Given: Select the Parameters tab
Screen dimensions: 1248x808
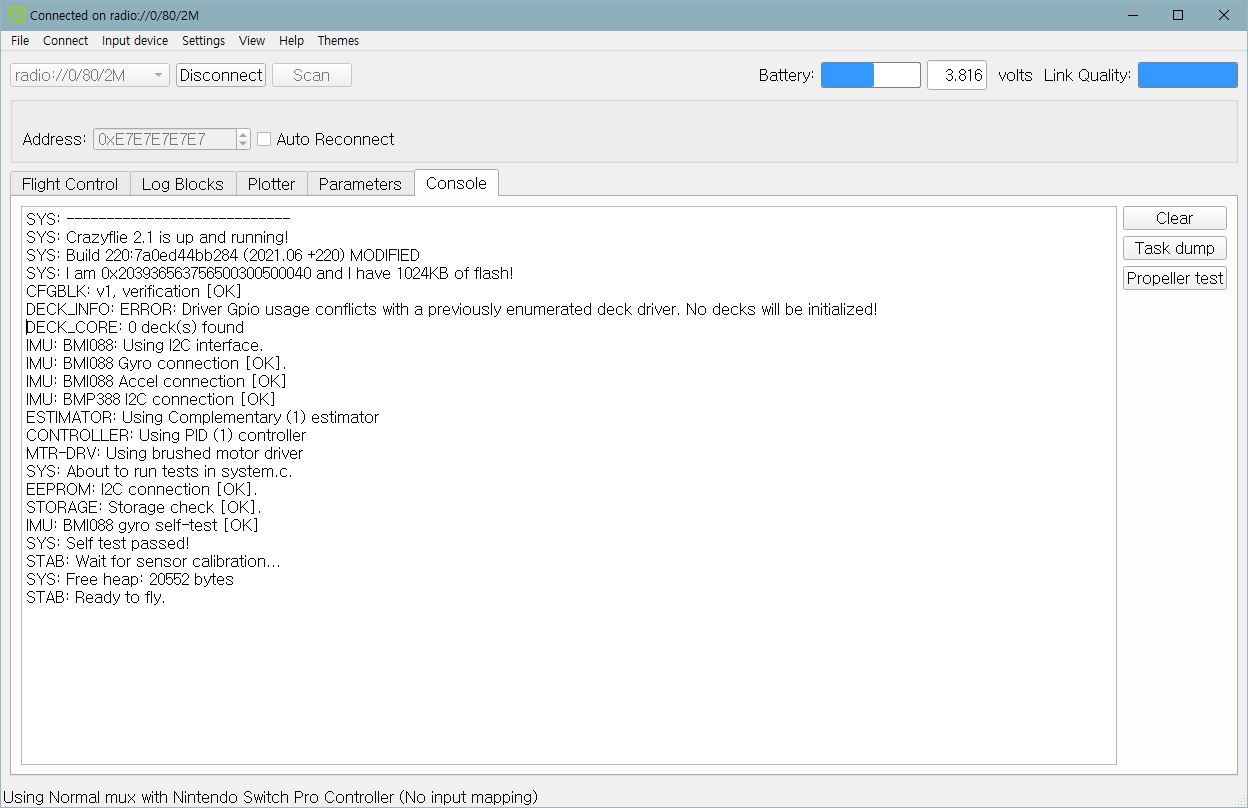Looking at the screenshot, I should coord(360,184).
